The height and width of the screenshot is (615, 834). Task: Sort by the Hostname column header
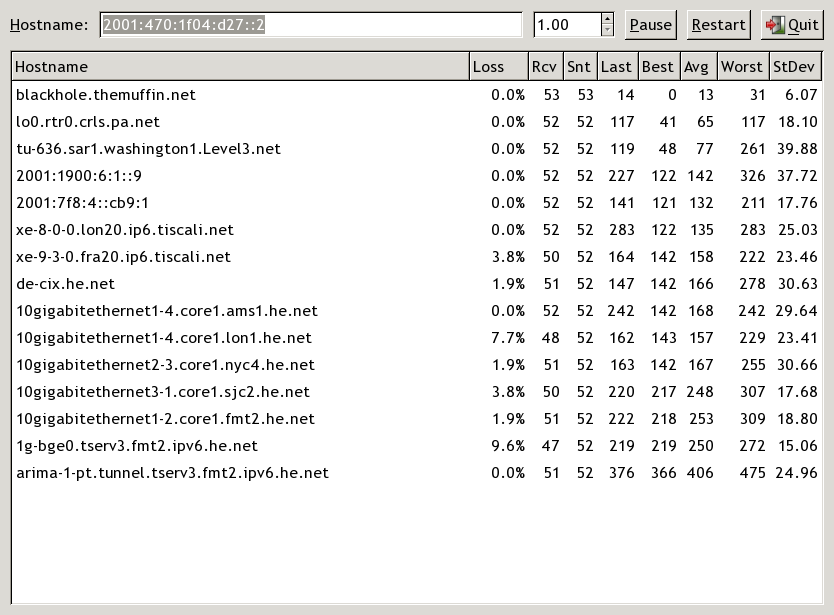[240, 67]
